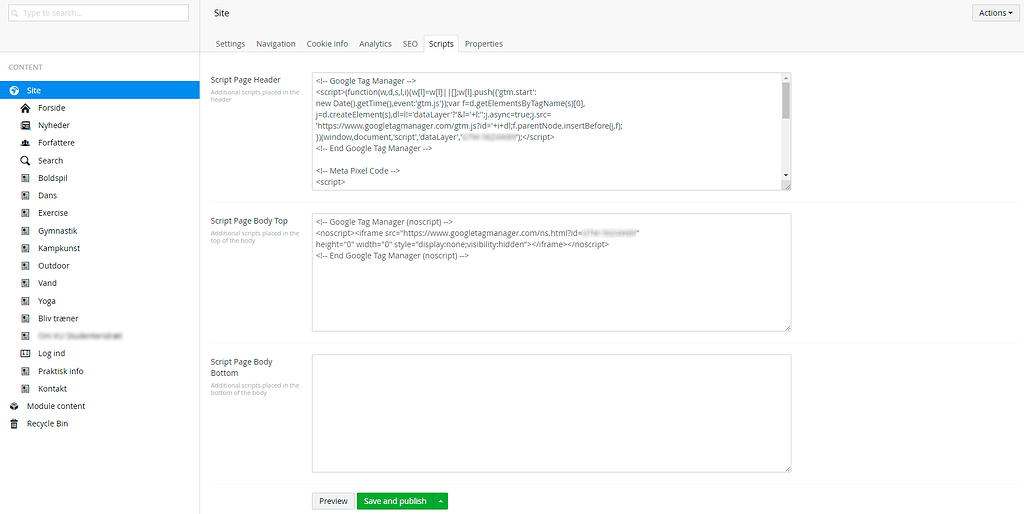
Task: Open the Cookie info tab
Action: coord(327,44)
